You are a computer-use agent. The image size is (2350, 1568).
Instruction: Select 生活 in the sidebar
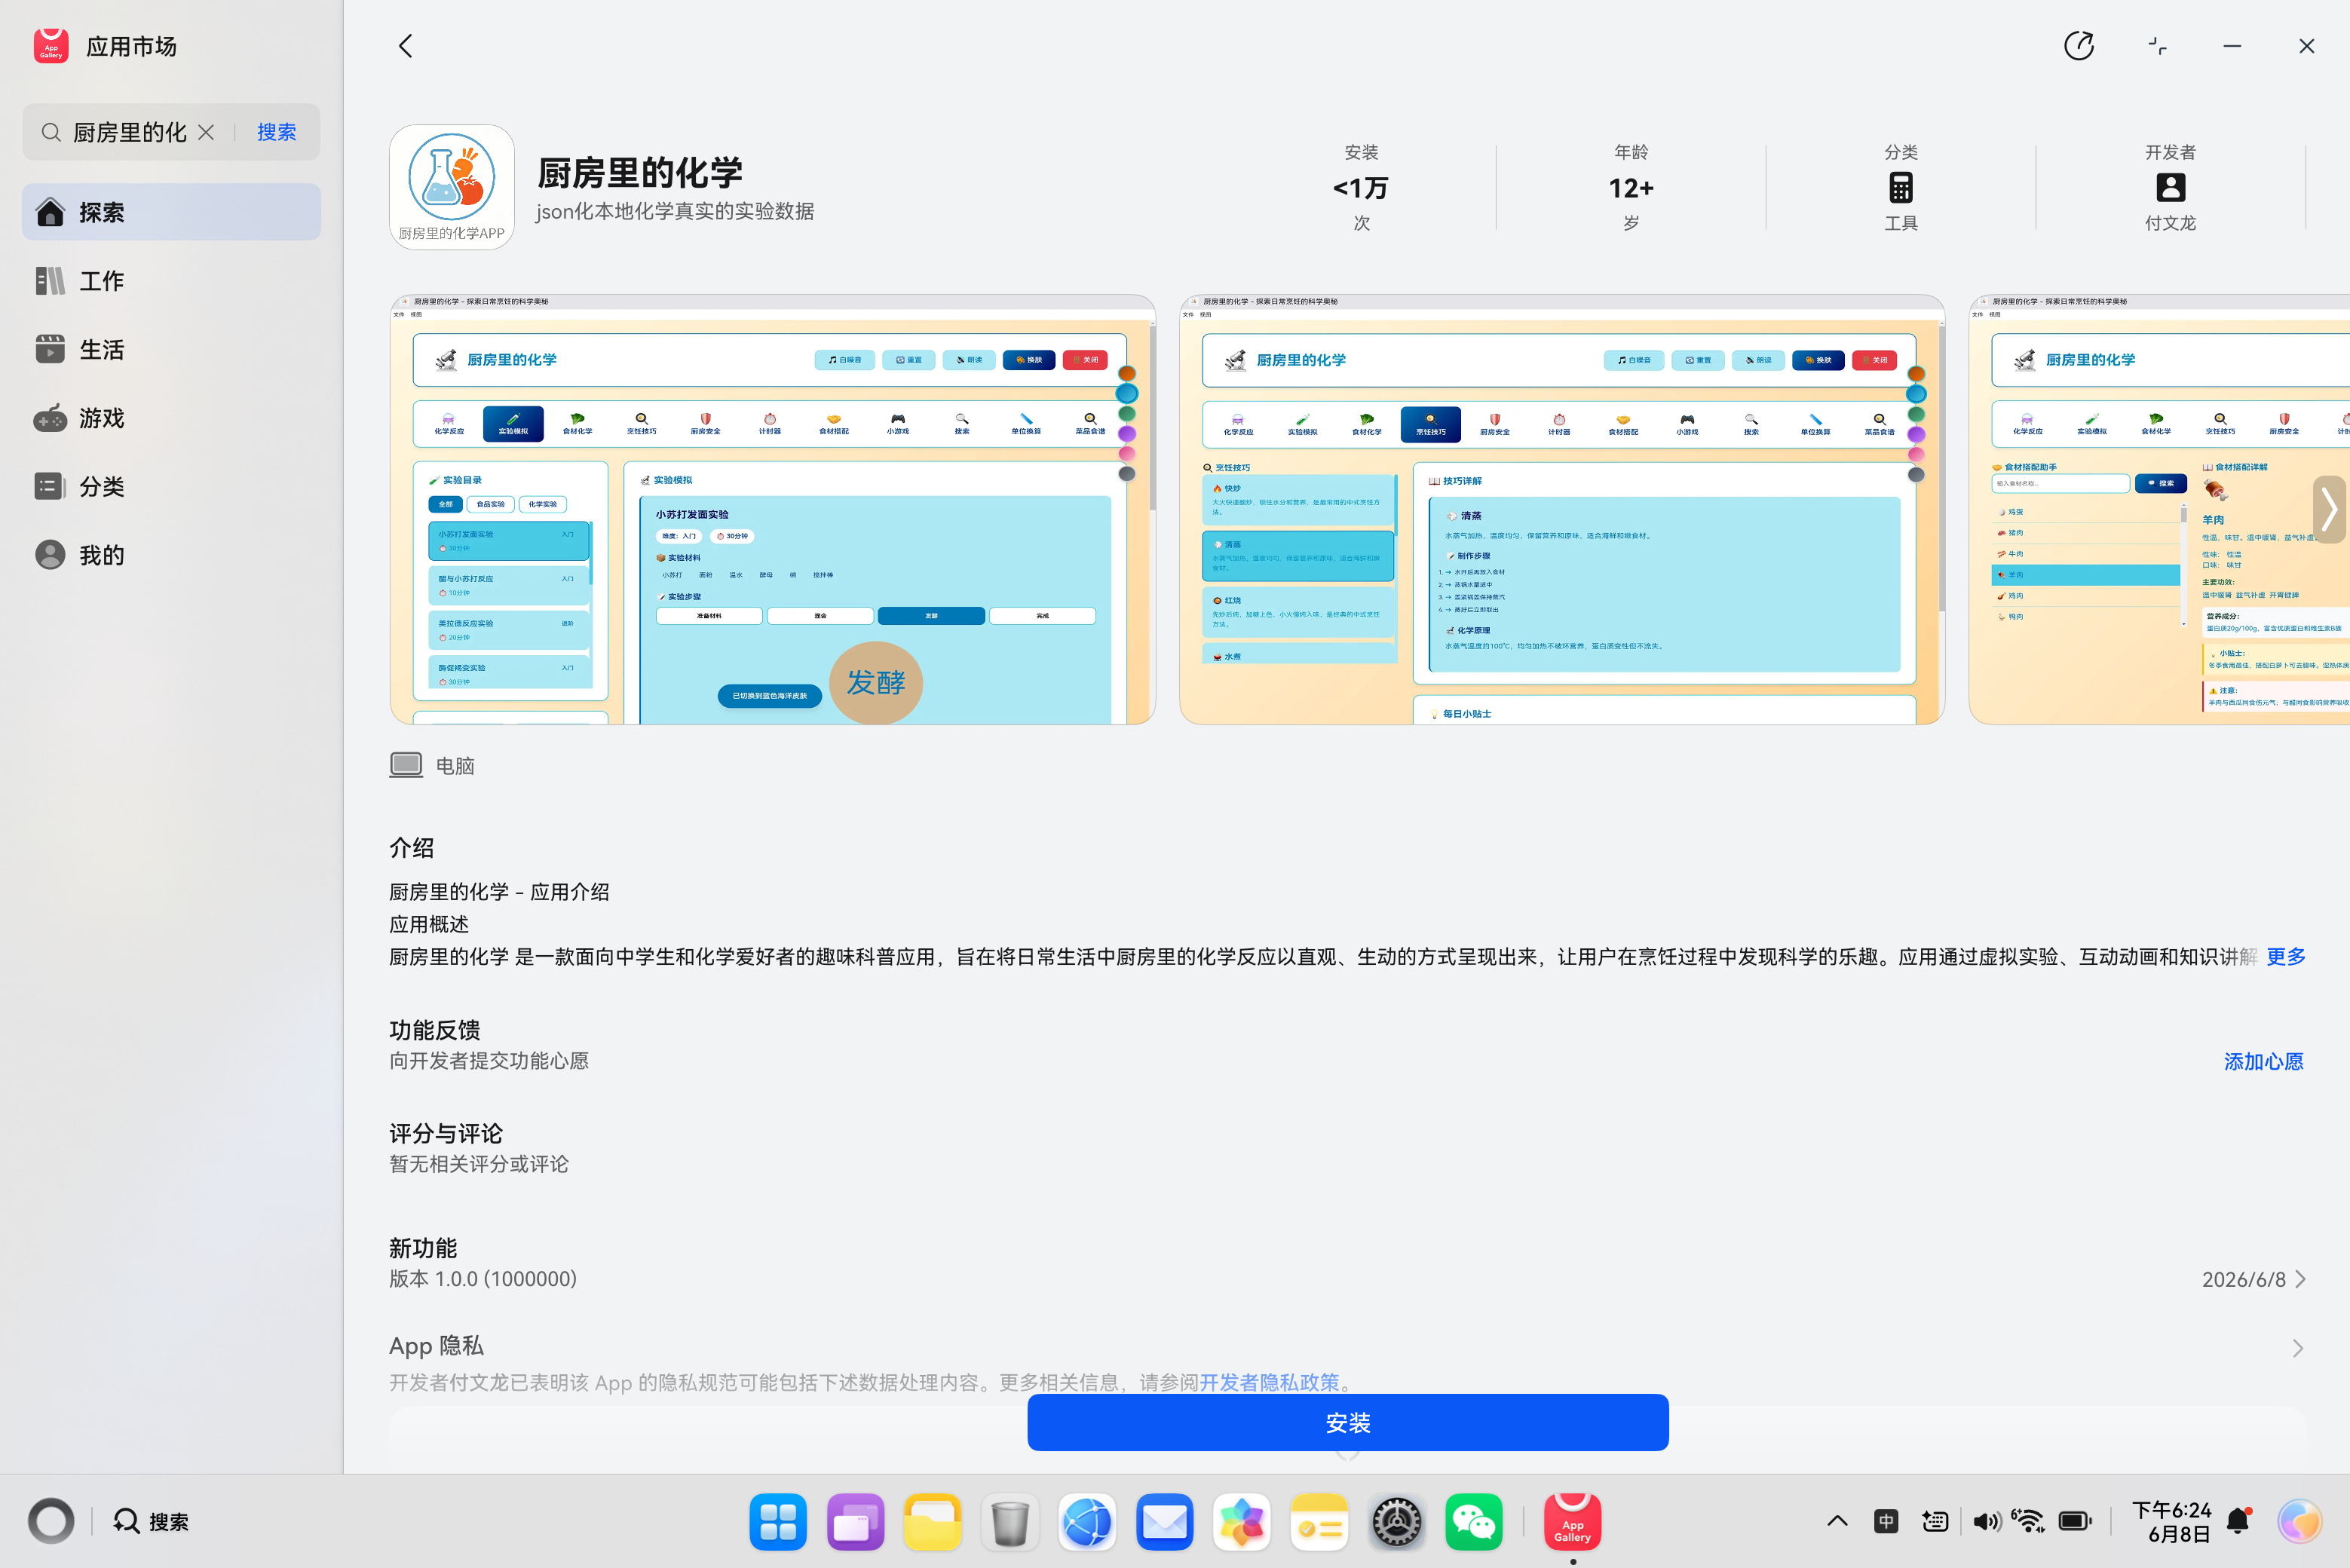[x=171, y=349]
